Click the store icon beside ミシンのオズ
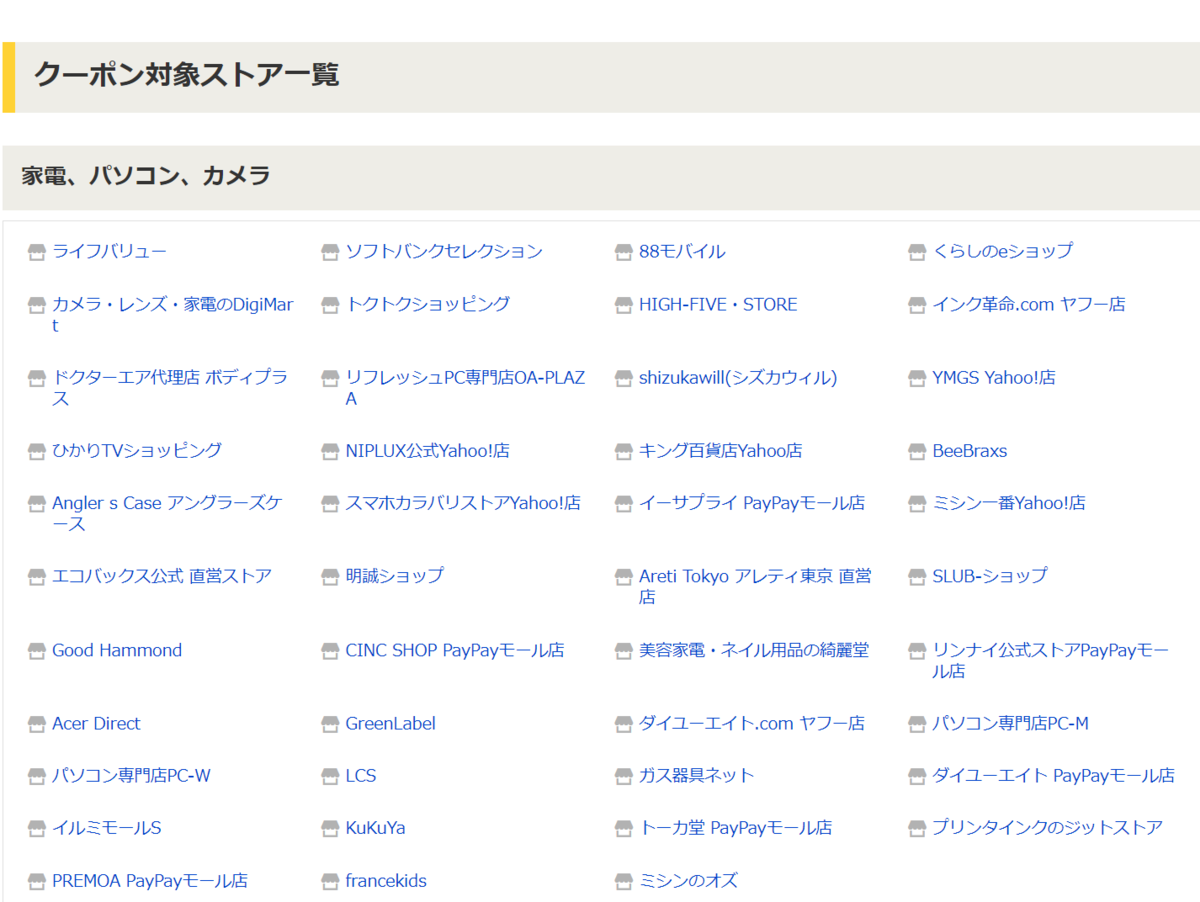The width and height of the screenshot is (1200, 902). pos(624,882)
